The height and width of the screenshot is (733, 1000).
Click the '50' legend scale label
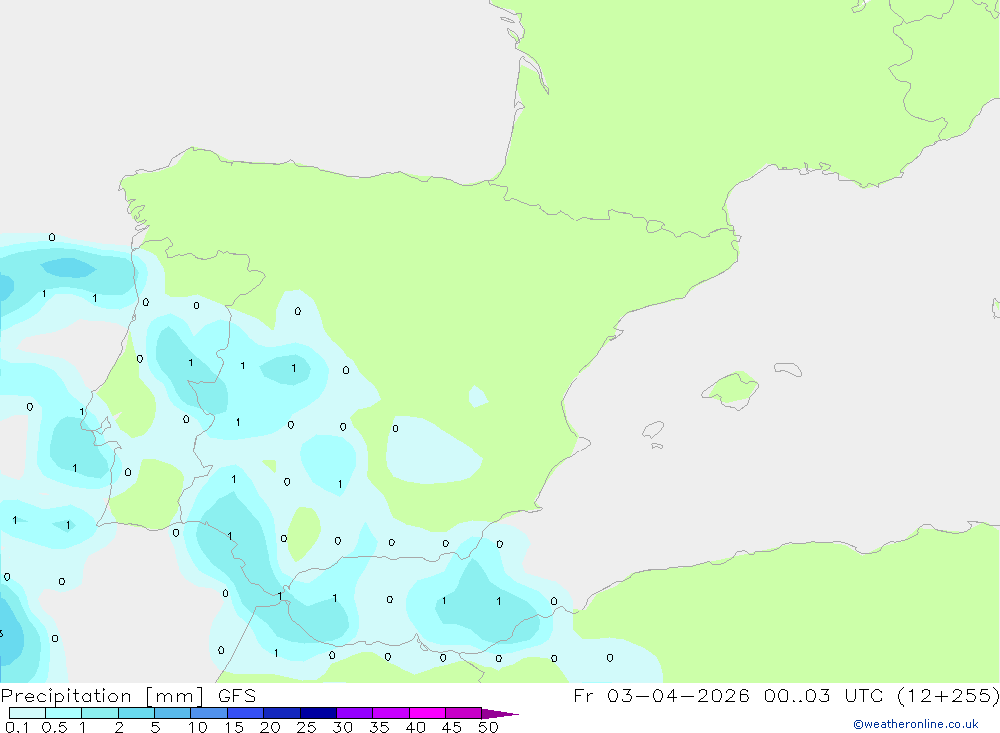click(489, 727)
